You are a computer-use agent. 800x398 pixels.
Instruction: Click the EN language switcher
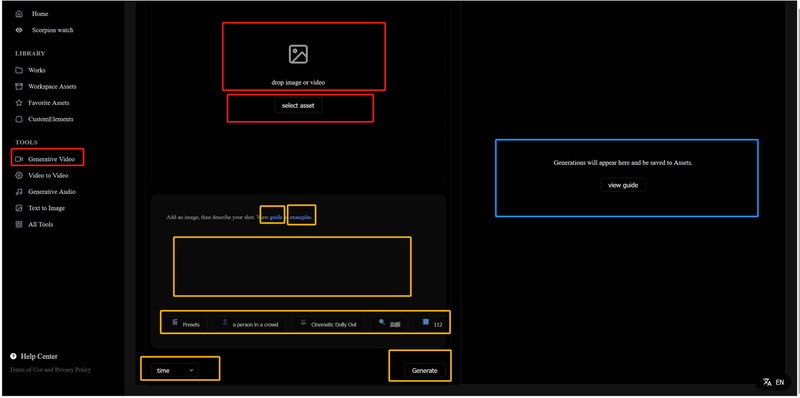773,382
